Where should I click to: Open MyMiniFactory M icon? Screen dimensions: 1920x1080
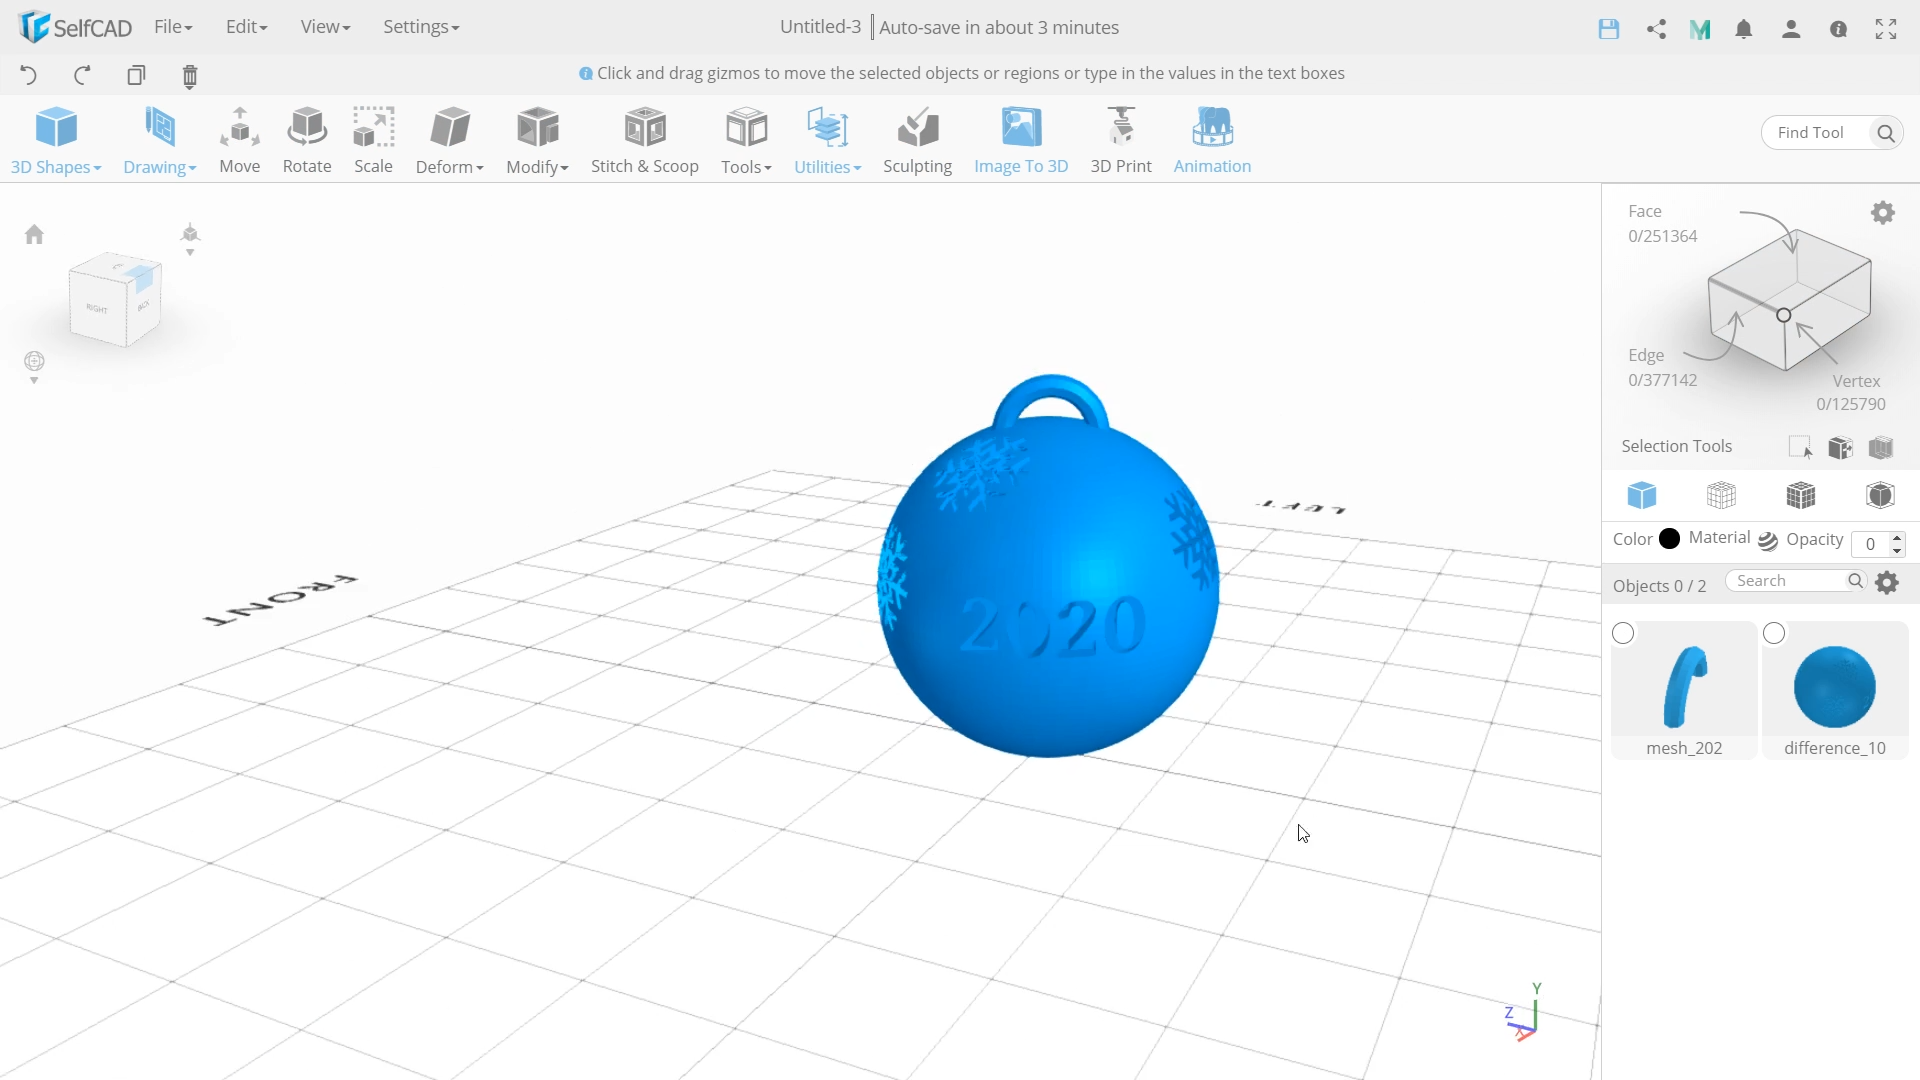pyautogui.click(x=1700, y=29)
